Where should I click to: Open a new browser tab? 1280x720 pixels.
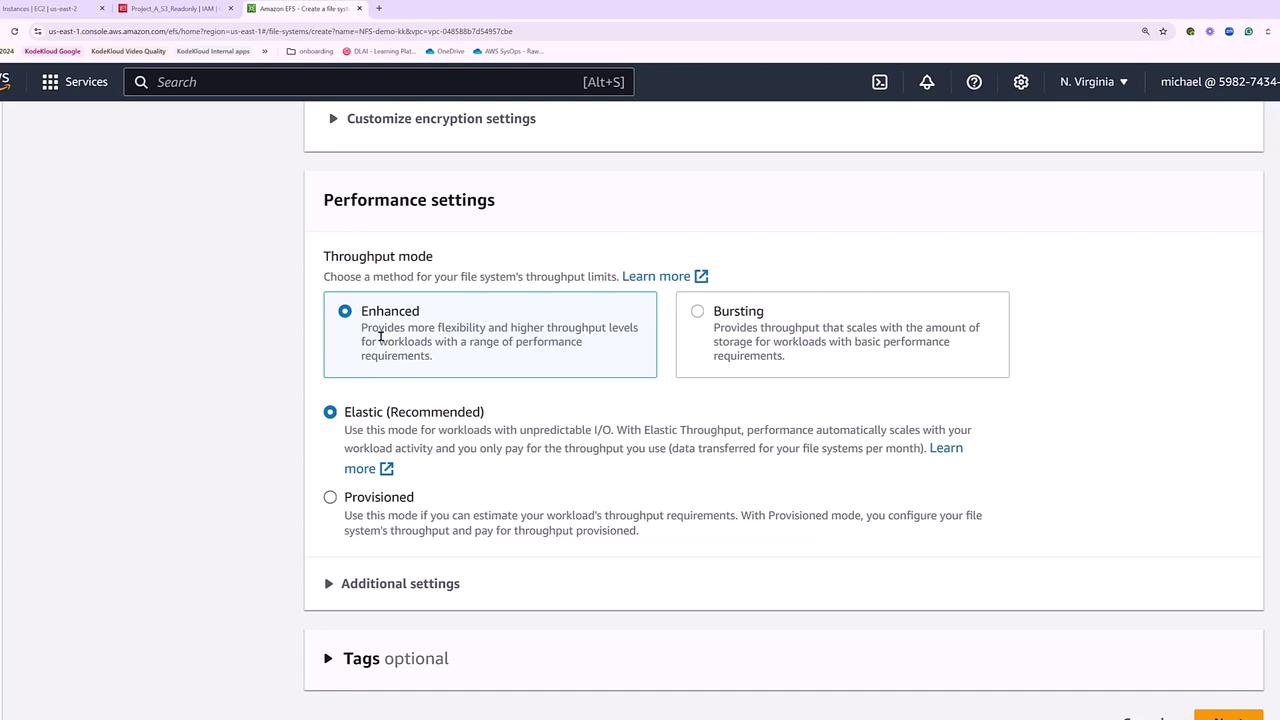click(378, 8)
